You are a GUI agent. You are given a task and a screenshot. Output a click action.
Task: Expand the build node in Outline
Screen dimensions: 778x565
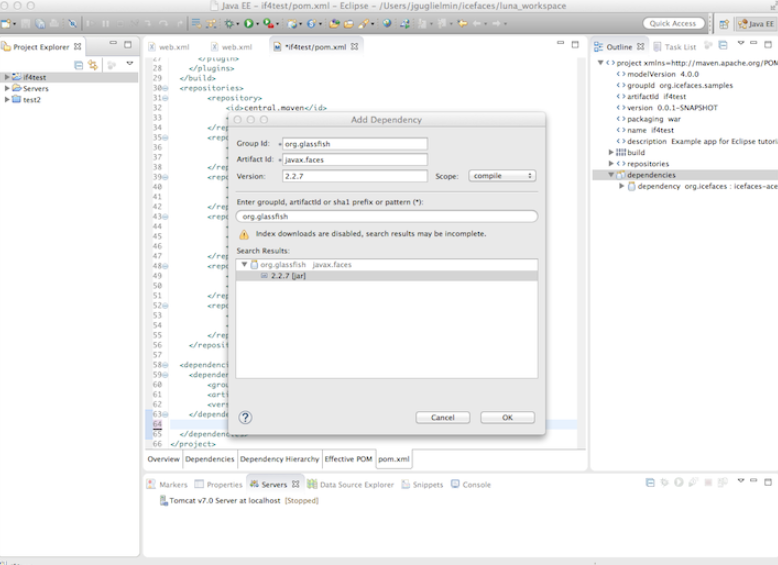pos(611,152)
